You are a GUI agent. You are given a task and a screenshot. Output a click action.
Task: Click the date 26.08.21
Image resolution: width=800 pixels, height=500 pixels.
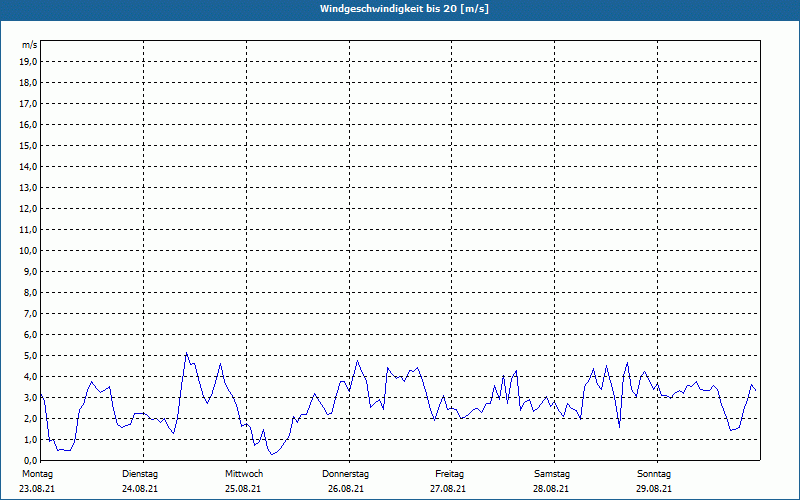(x=346, y=489)
